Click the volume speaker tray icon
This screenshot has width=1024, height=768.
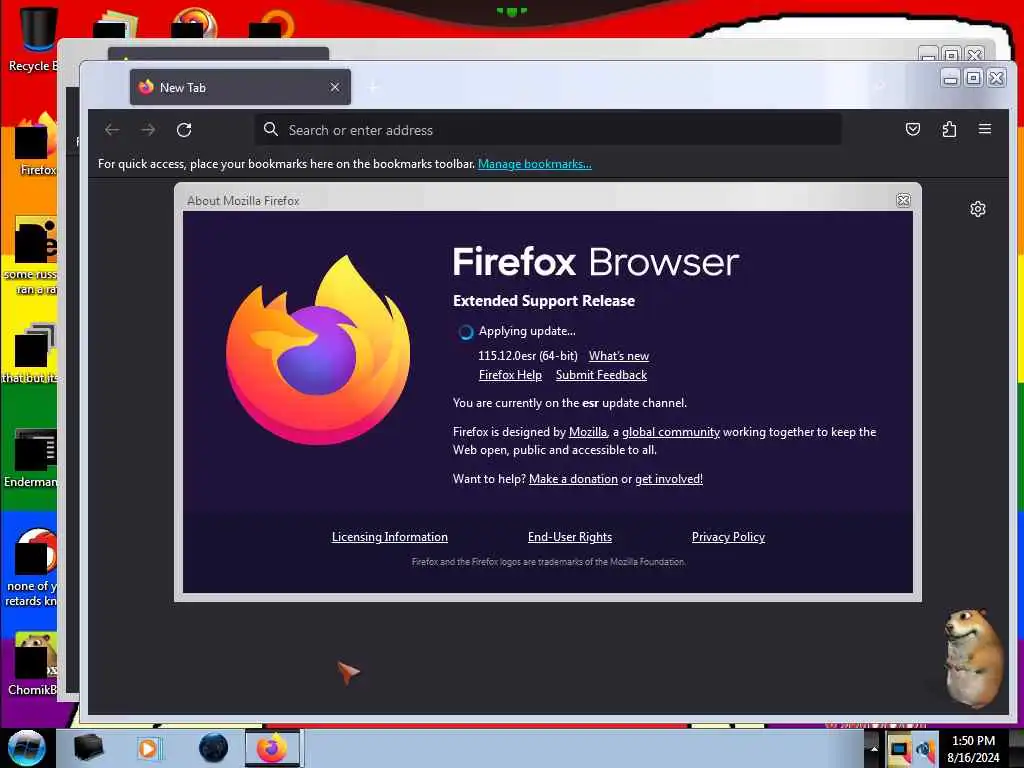926,749
